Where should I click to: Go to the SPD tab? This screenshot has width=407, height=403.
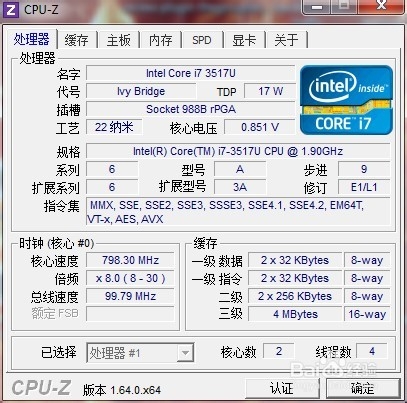tap(202, 40)
